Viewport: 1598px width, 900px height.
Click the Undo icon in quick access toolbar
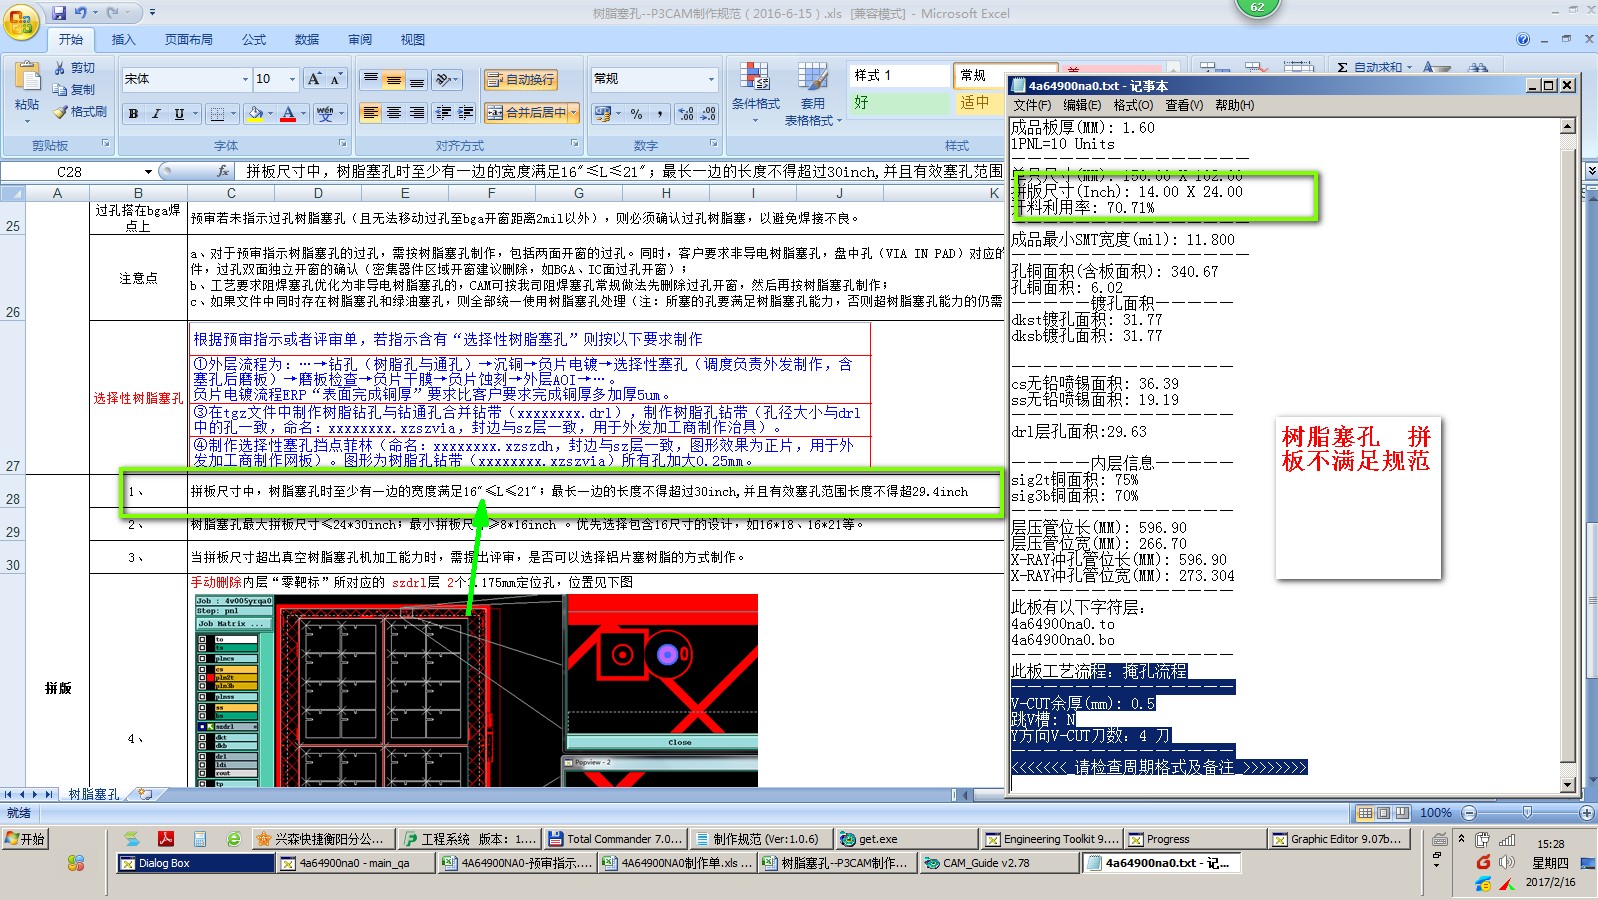(x=81, y=13)
